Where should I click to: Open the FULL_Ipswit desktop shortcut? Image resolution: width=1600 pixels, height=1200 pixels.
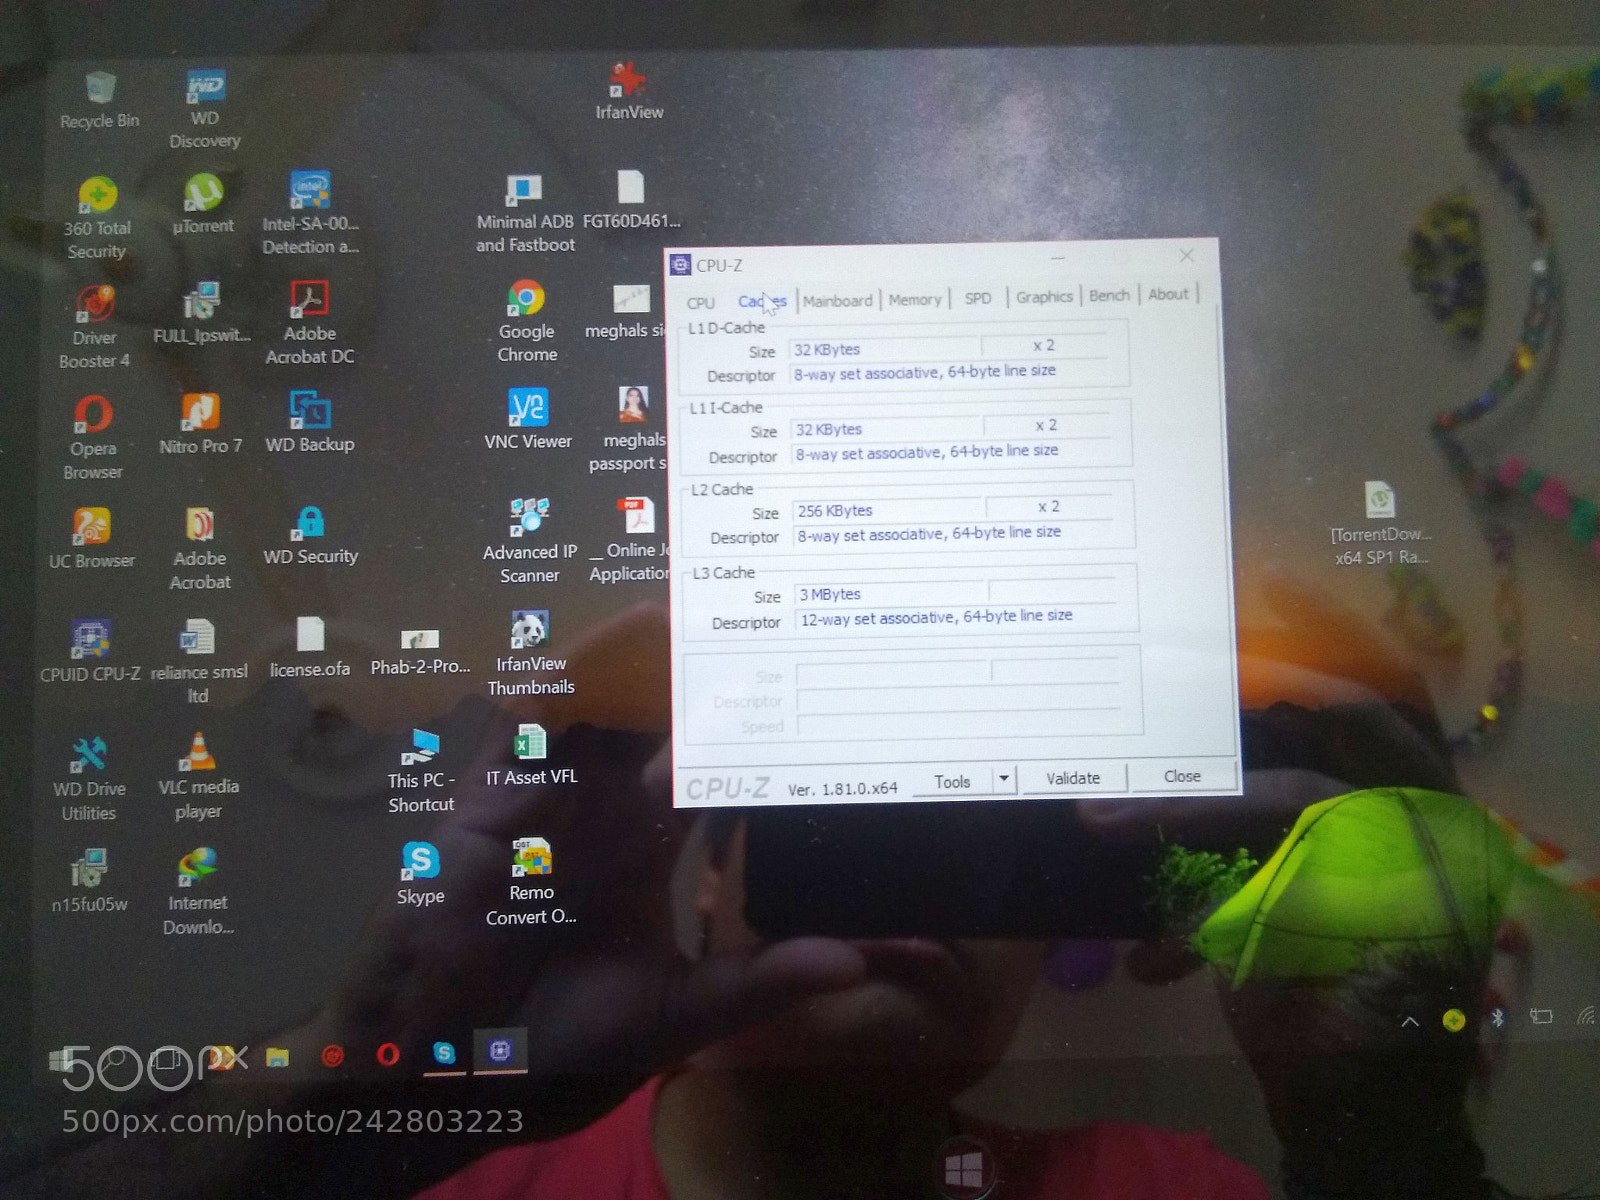(201, 314)
